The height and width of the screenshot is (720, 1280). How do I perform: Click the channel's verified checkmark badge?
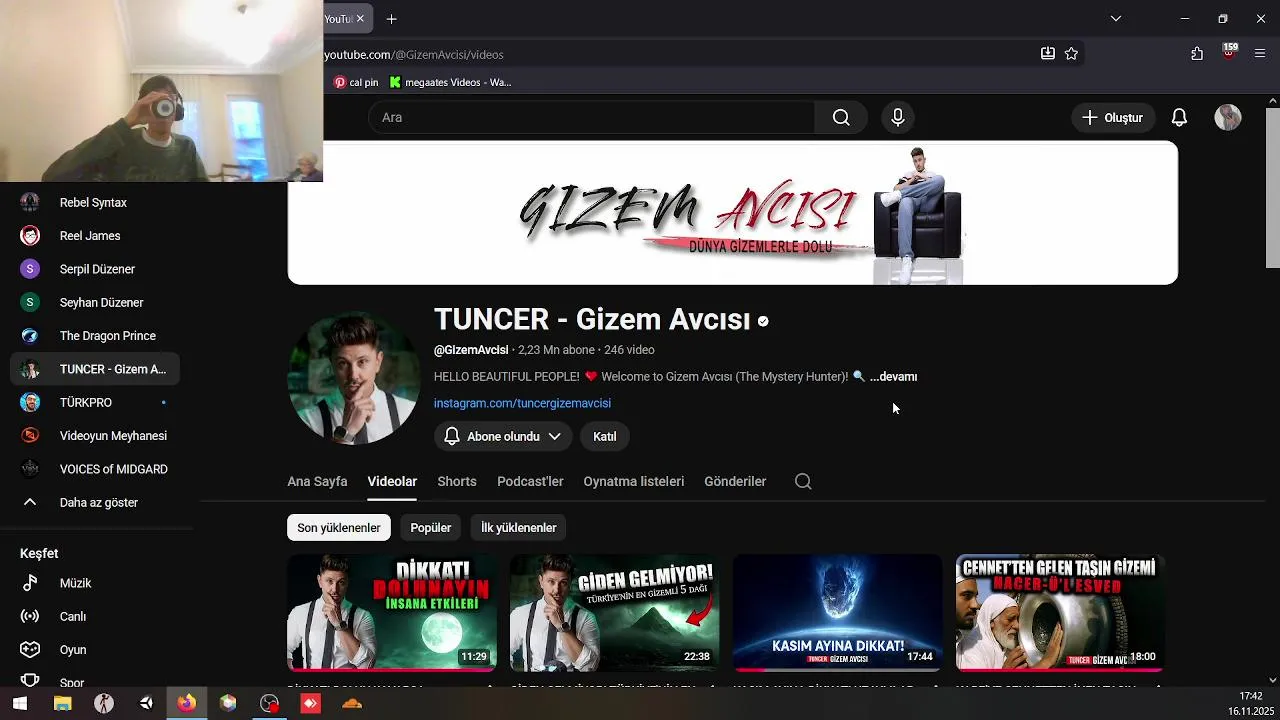point(763,321)
